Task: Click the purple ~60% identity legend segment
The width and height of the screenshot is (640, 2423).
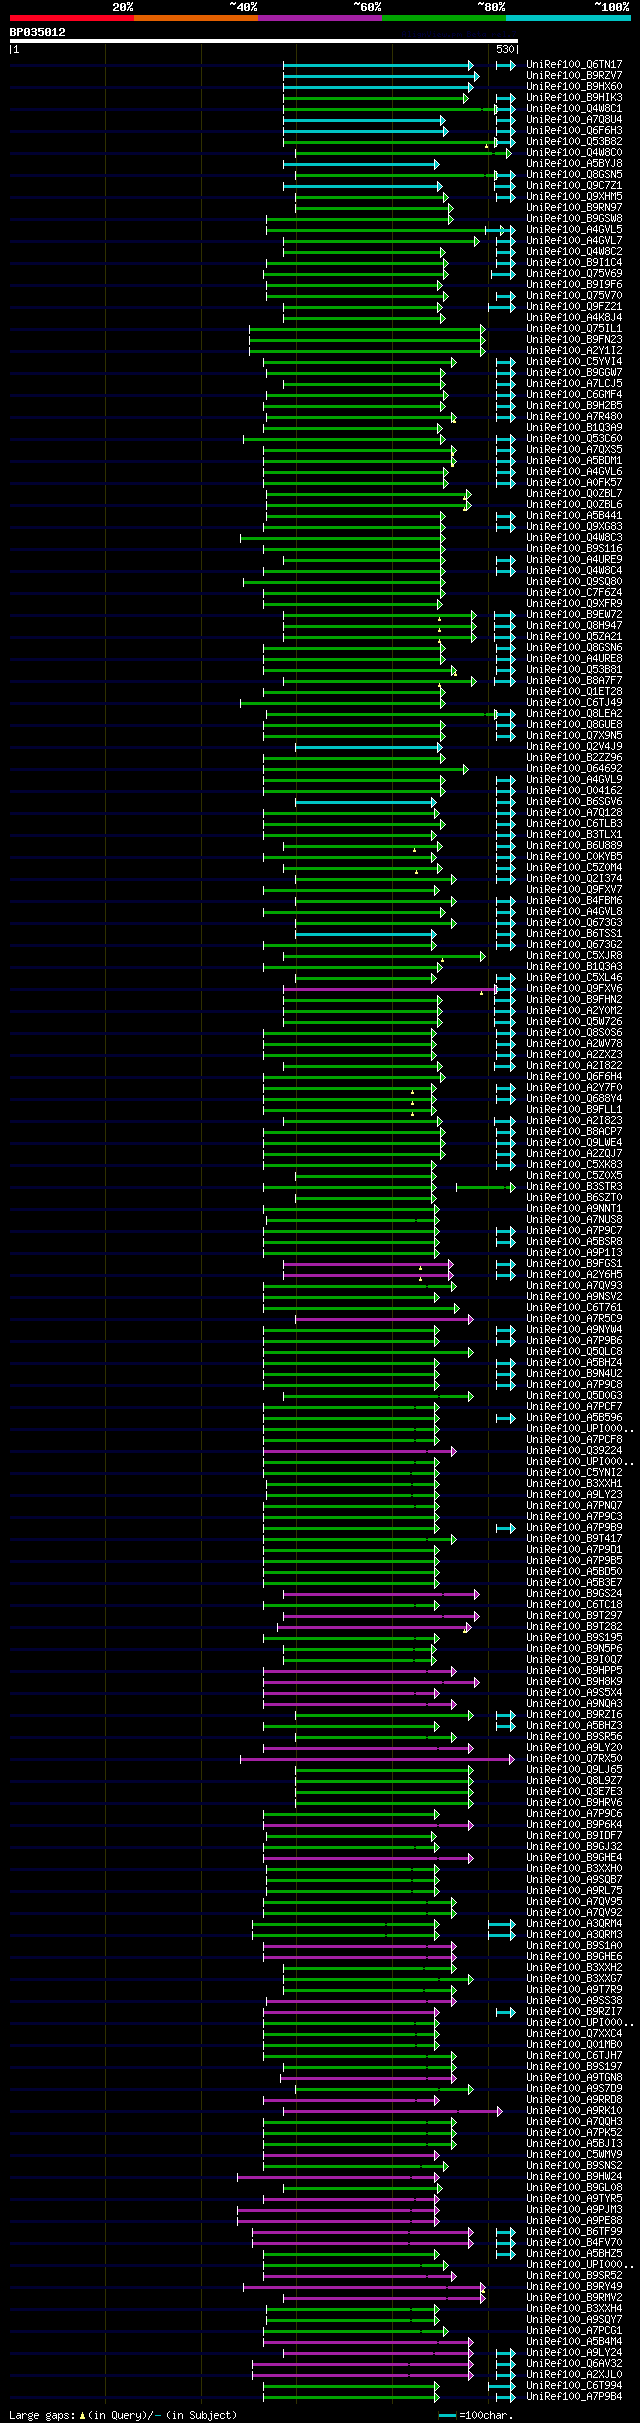Action: pyautogui.click(x=319, y=18)
